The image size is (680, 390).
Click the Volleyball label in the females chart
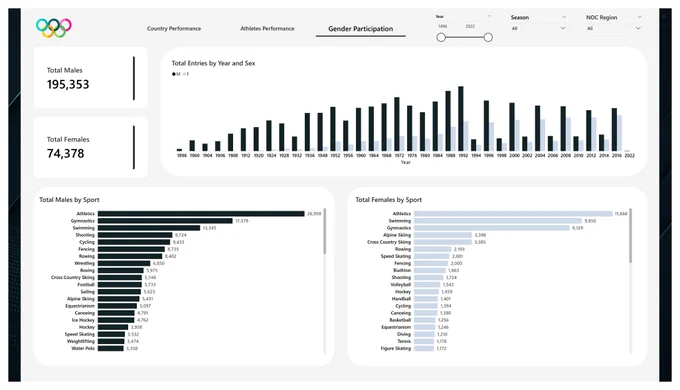400,285
